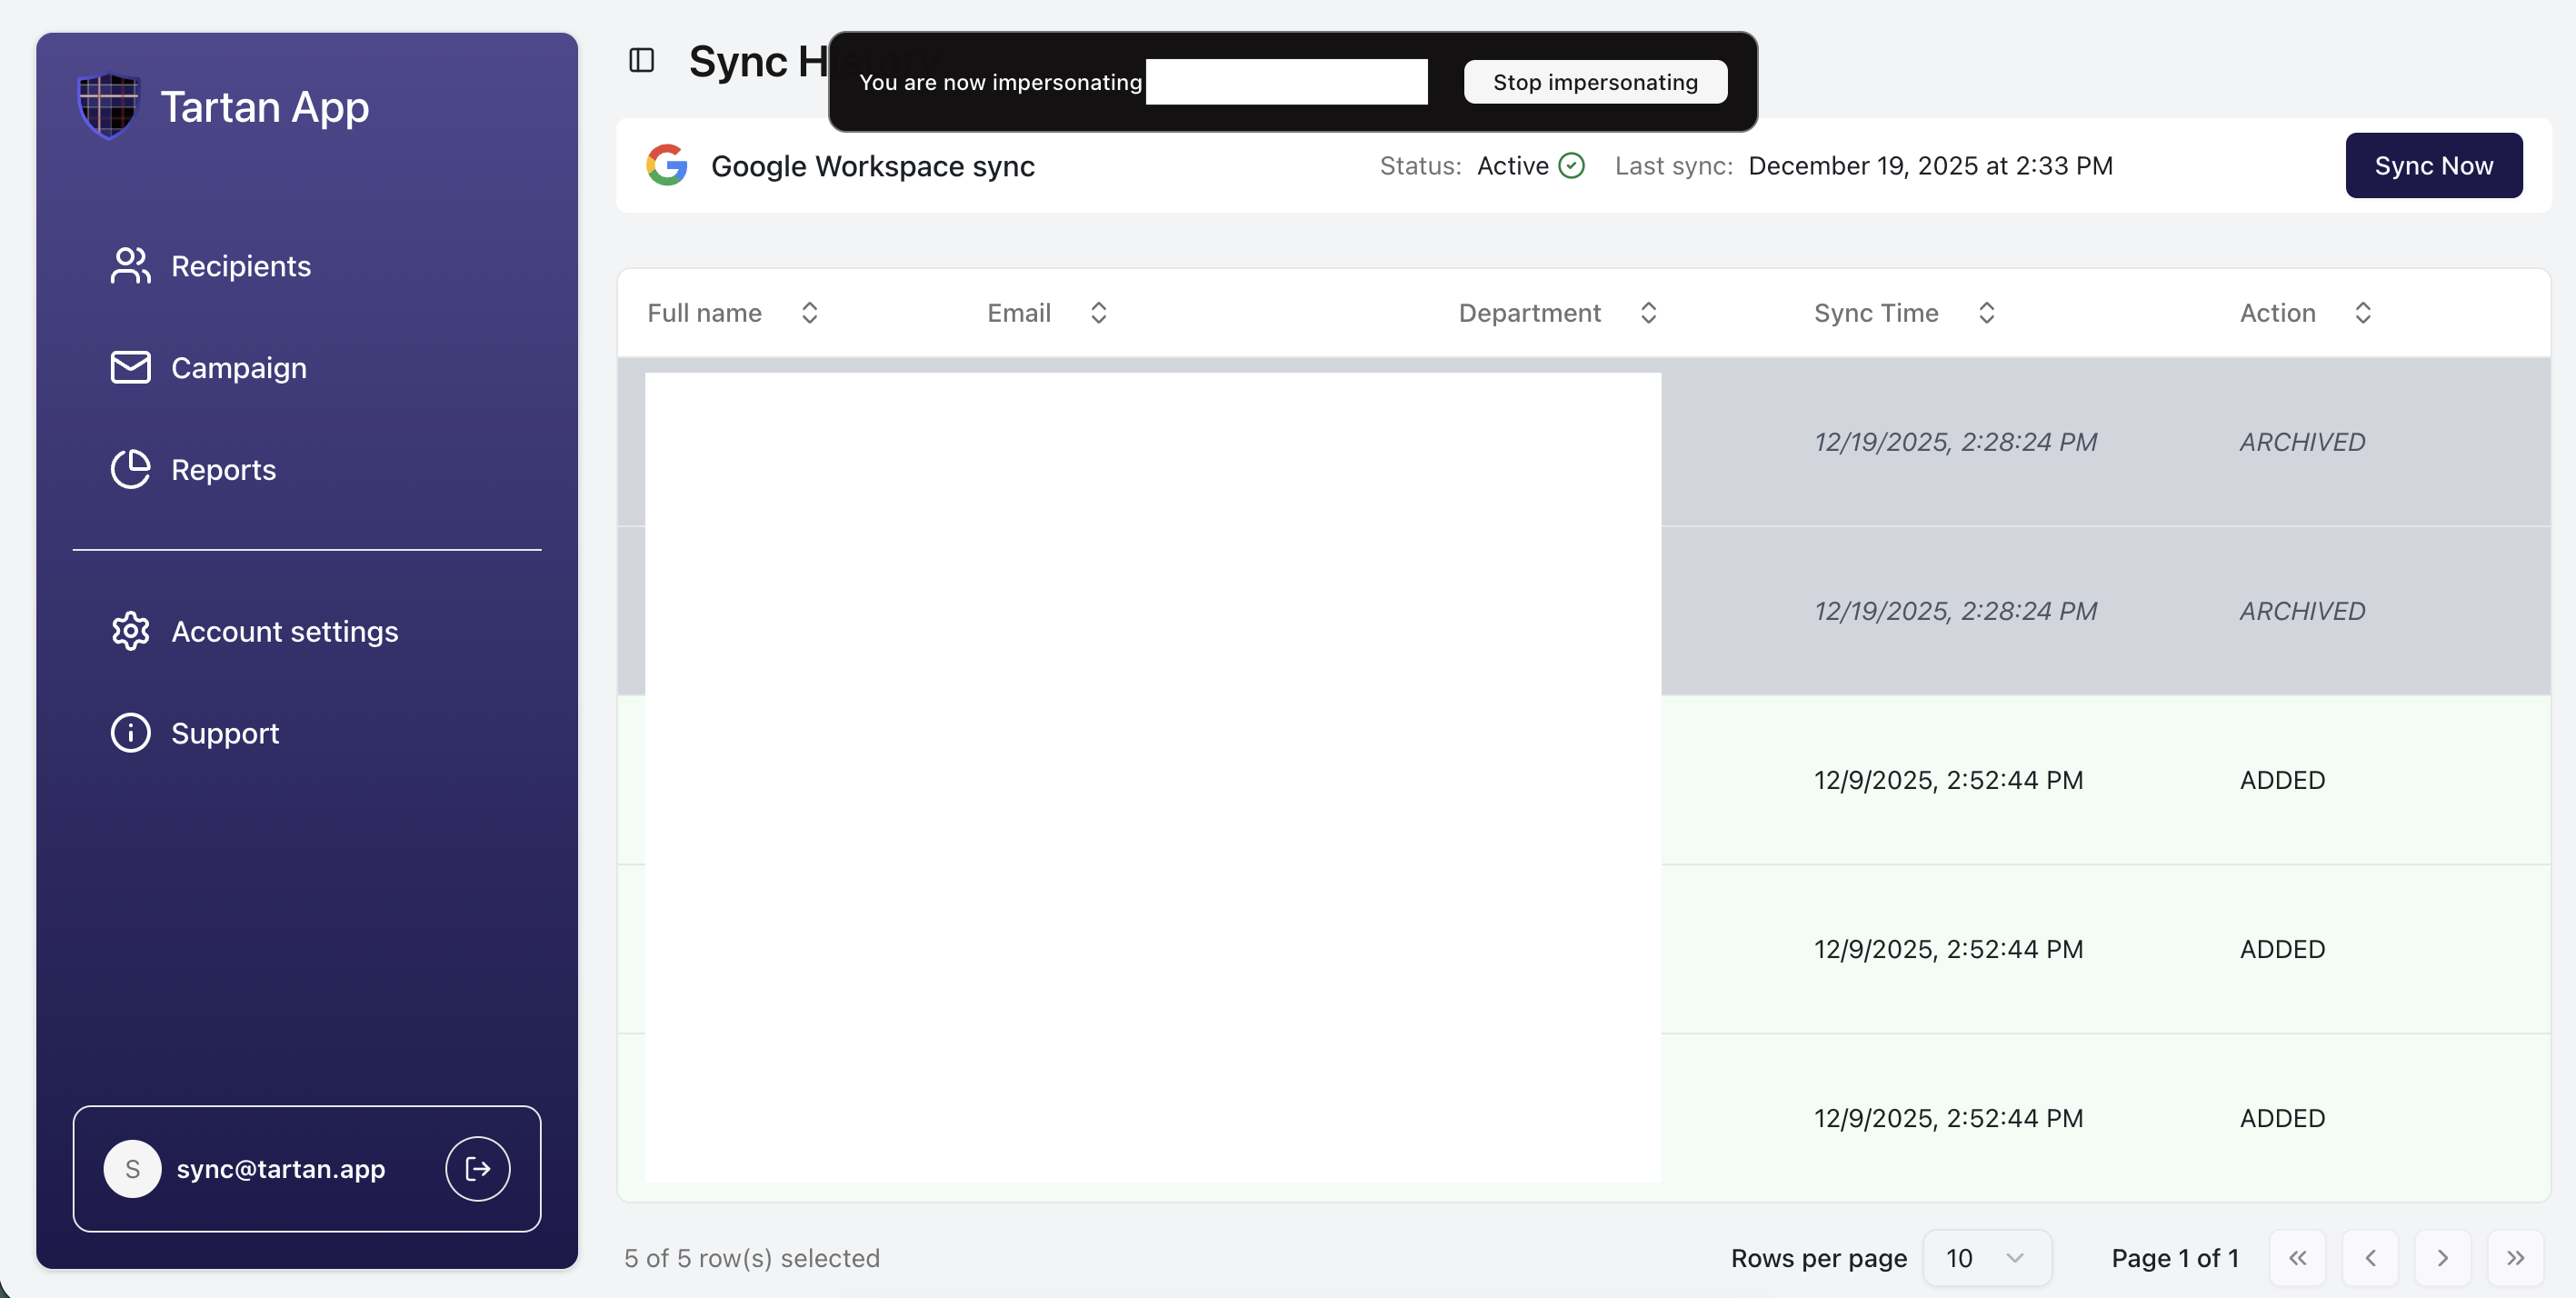Open the Rows per page dropdown
The height and width of the screenshot is (1298, 2576).
coord(1986,1258)
